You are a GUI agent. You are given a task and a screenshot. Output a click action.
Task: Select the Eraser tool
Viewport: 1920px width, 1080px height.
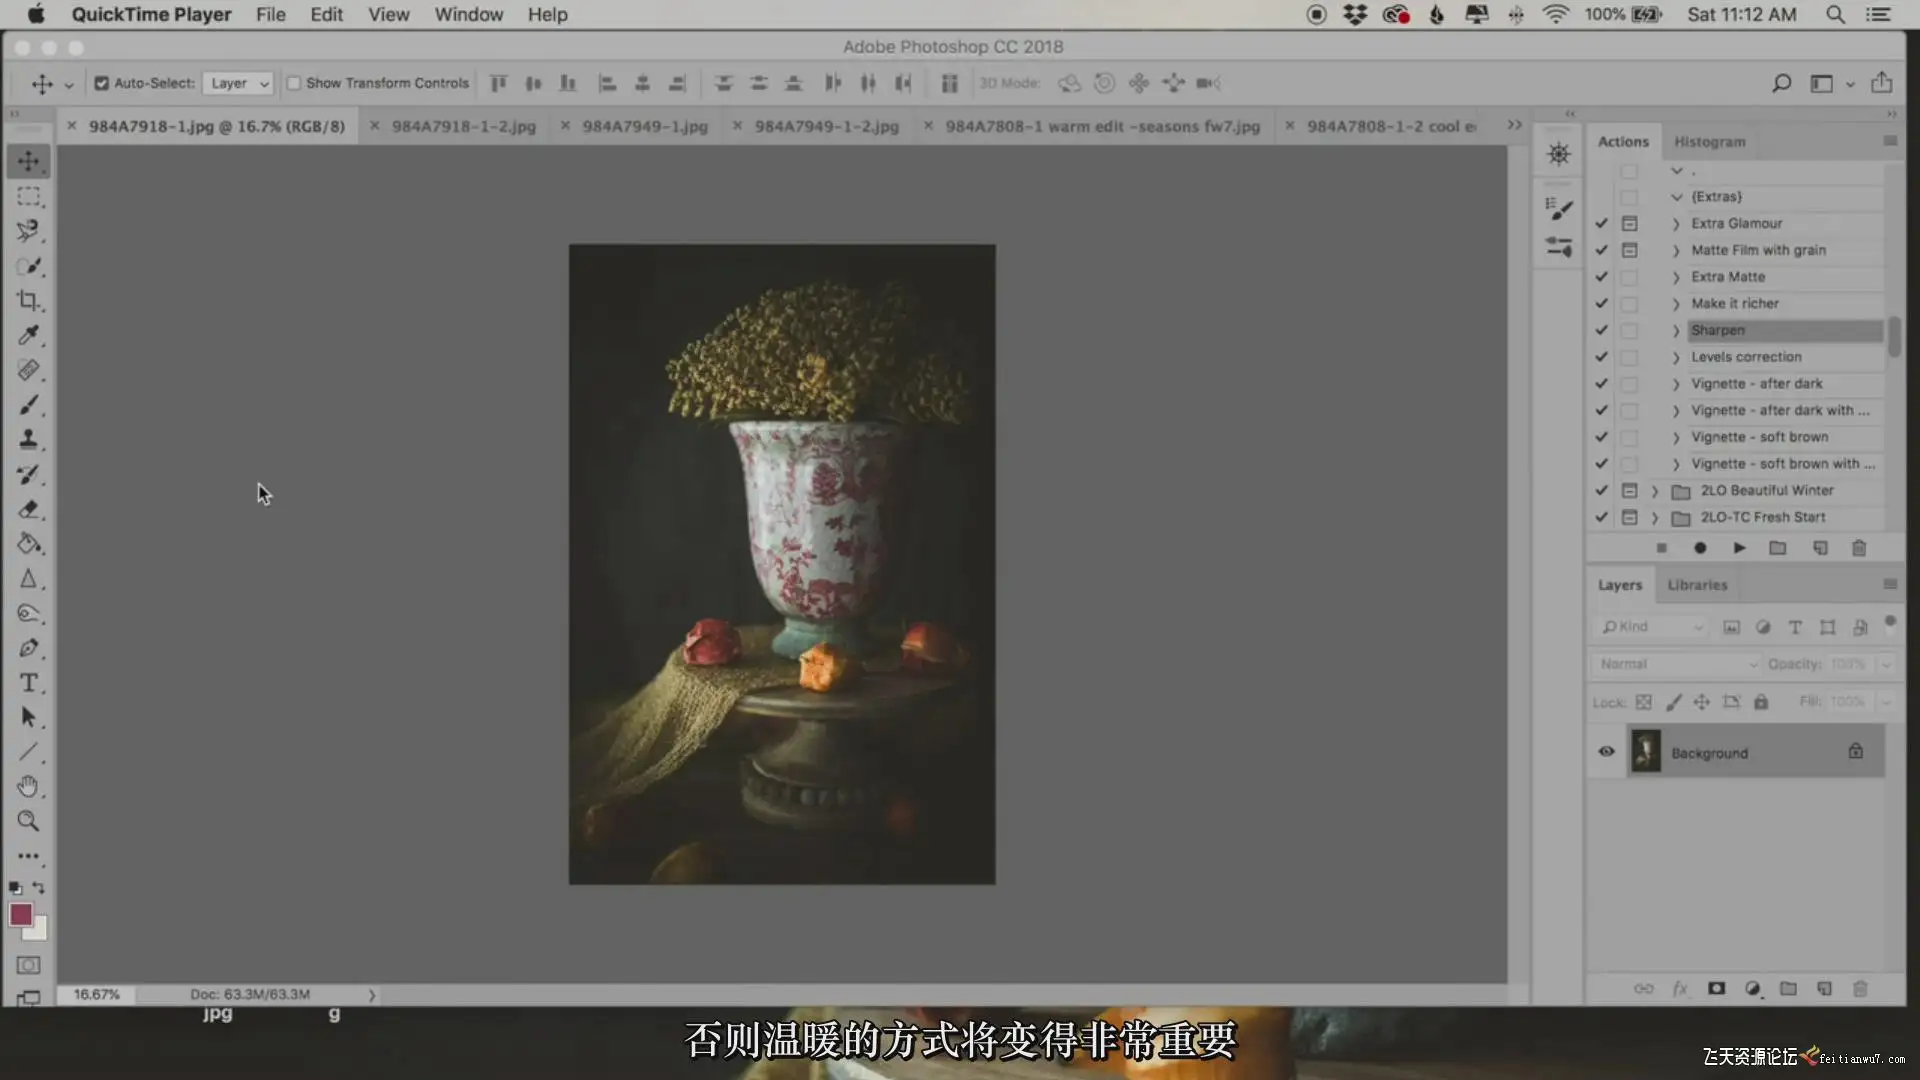click(x=28, y=509)
